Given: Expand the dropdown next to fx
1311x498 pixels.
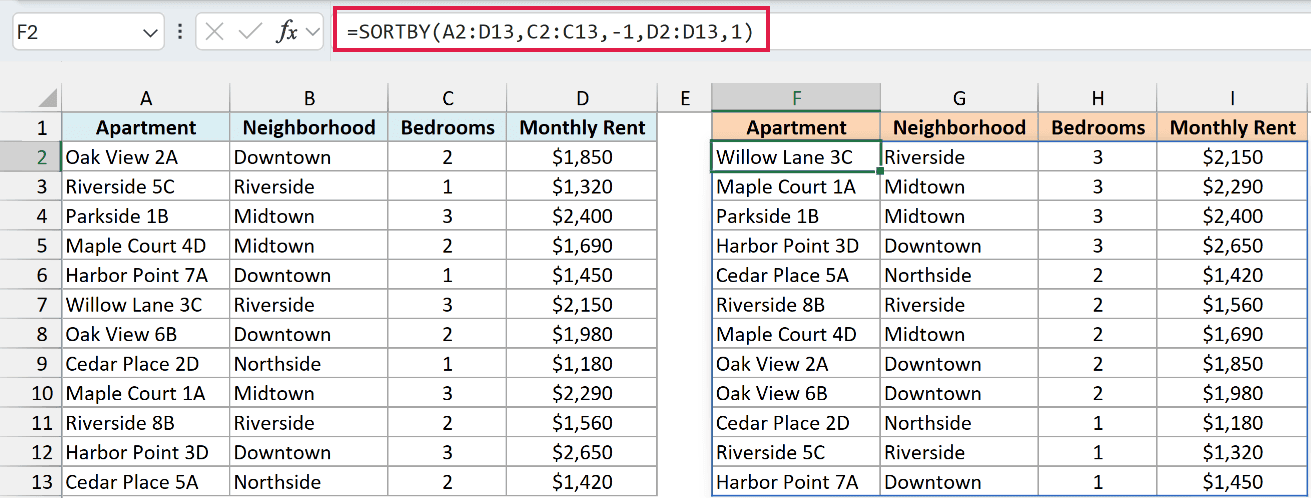Looking at the screenshot, I should [312, 33].
